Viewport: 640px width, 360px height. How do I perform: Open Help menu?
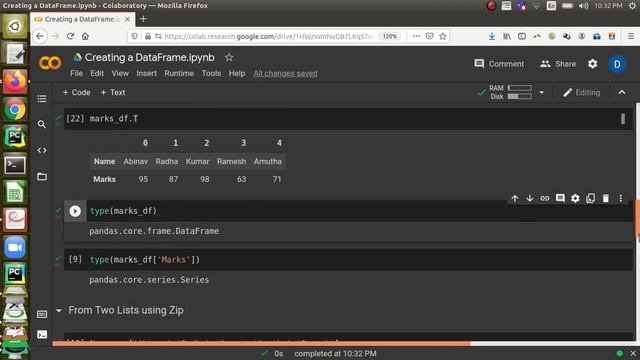pos(237,73)
